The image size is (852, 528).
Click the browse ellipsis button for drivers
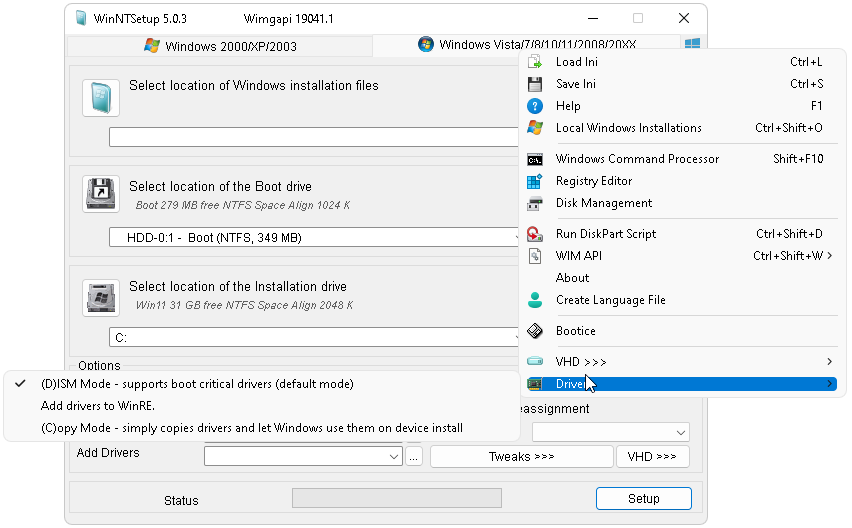click(x=414, y=457)
